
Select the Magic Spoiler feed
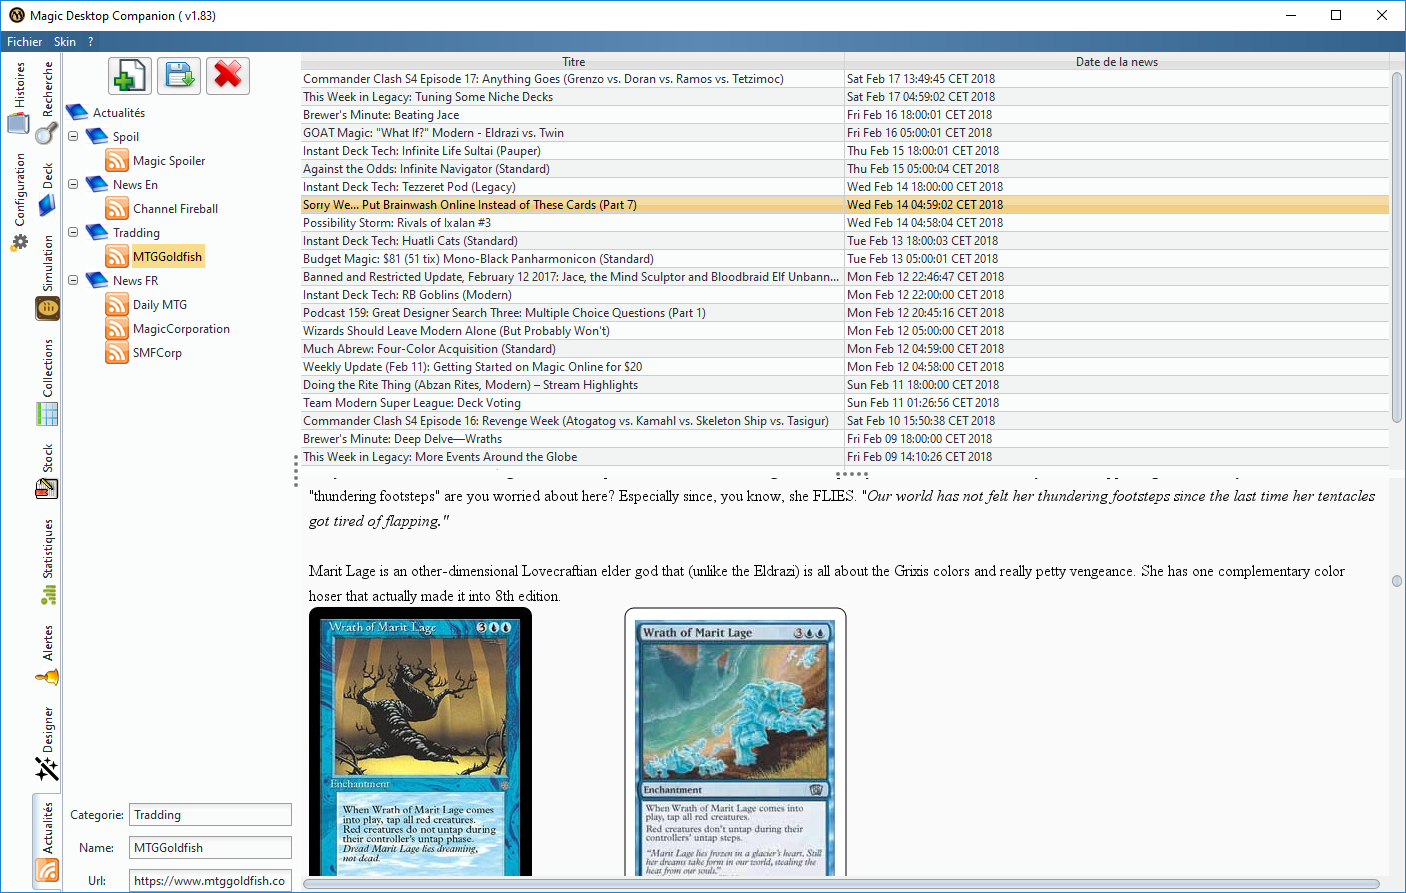coord(169,161)
